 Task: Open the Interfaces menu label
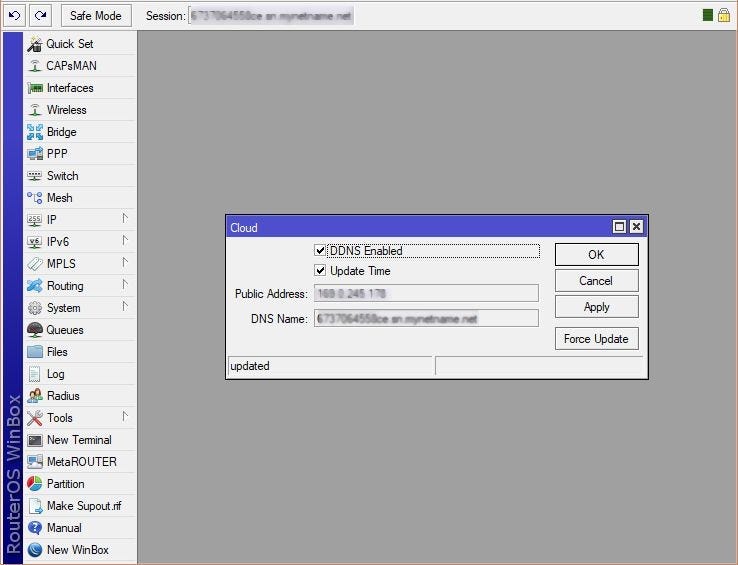pos(70,88)
